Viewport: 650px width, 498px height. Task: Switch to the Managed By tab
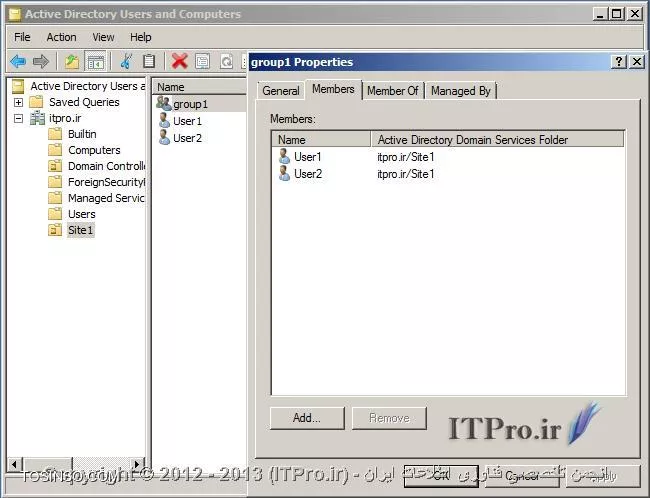tap(461, 91)
